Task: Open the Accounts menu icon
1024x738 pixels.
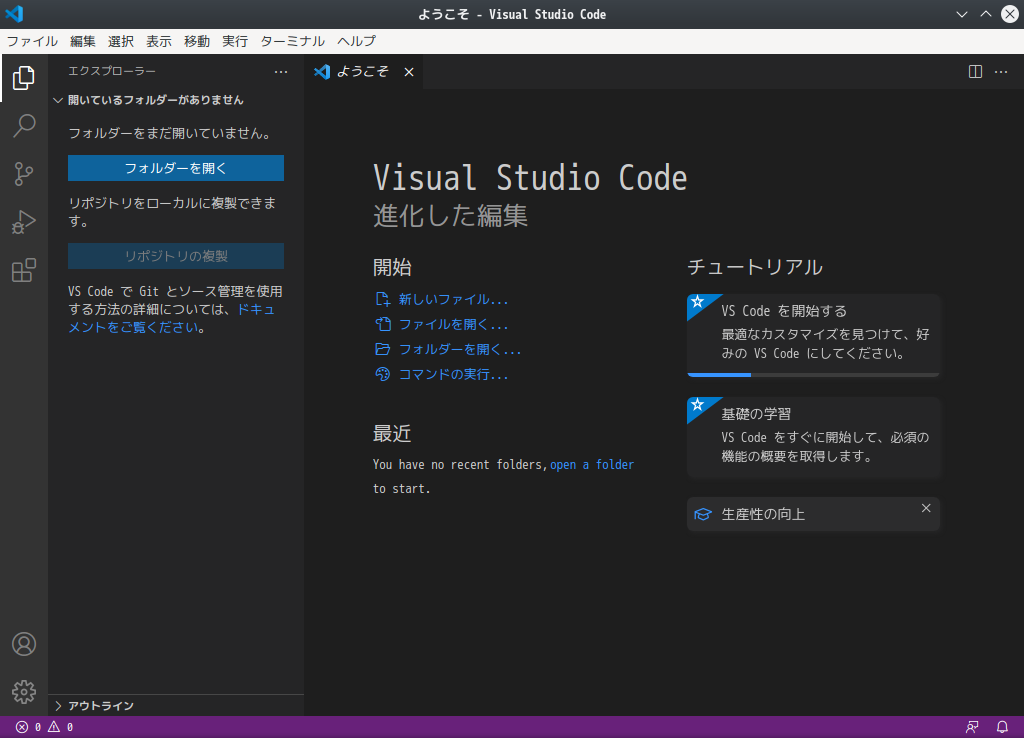Action: (x=24, y=644)
